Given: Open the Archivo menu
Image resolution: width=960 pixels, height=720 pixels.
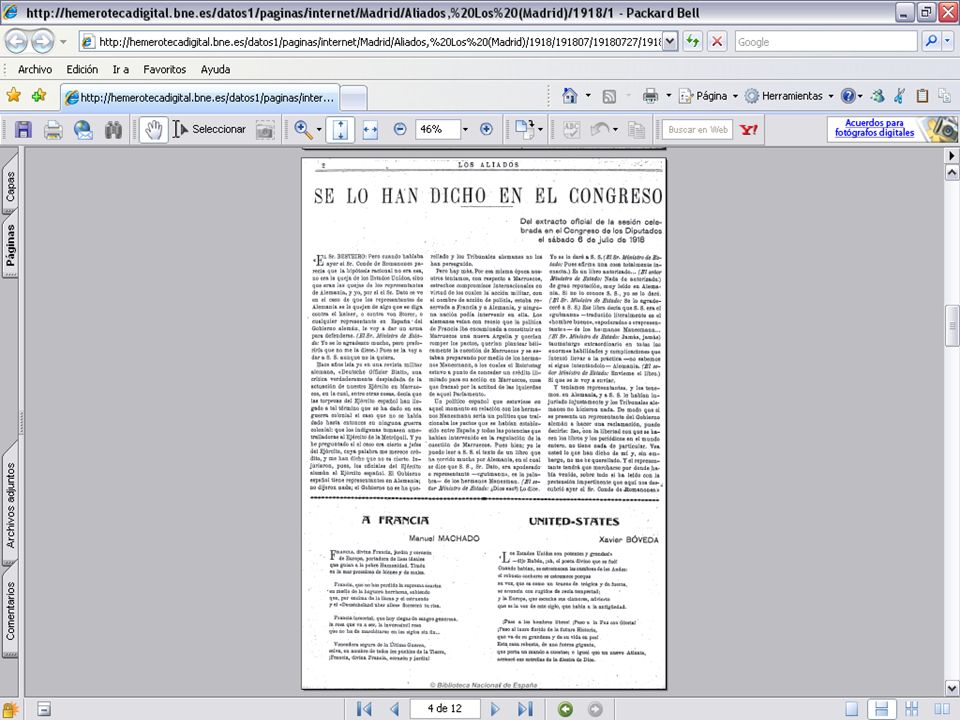Looking at the screenshot, I should 35,70.
